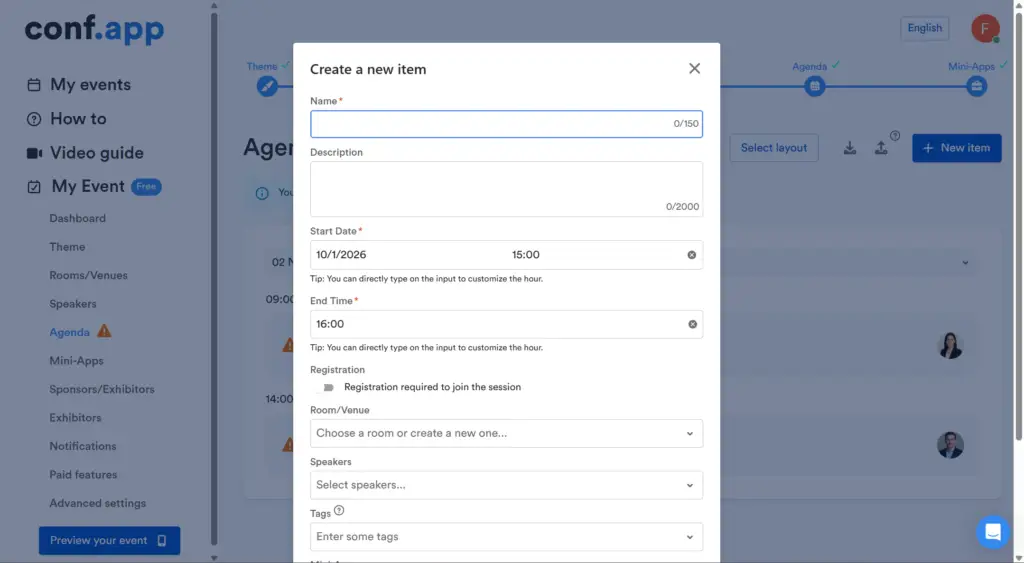
Task: Click the Tags help question mark icon
Action: pyautogui.click(x=339, y=511)
